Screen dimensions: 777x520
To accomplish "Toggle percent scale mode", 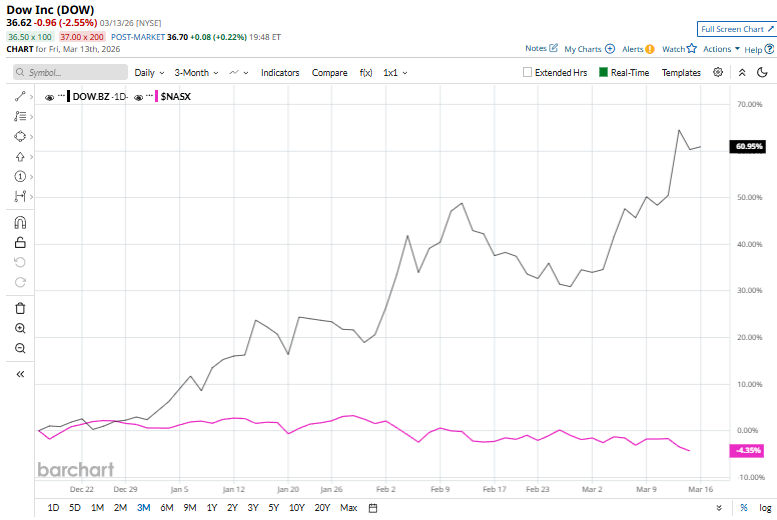I will pyautogui.click(x=743, y=508).
